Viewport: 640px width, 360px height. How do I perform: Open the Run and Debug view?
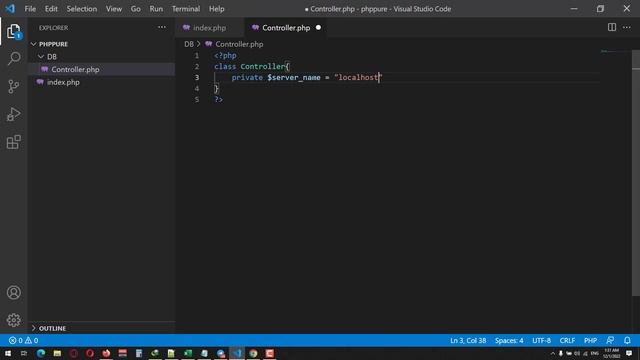(13, 114)
